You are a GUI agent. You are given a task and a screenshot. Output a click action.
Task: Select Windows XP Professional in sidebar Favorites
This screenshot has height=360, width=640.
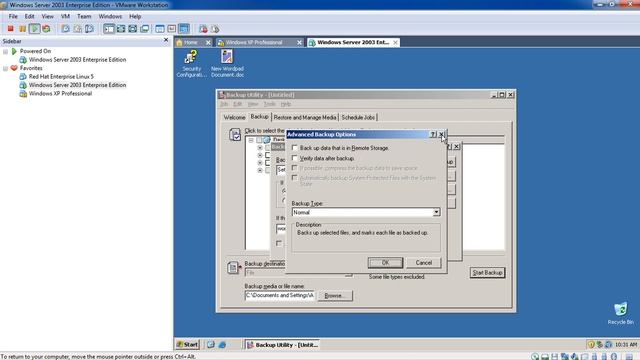[60, 93]
